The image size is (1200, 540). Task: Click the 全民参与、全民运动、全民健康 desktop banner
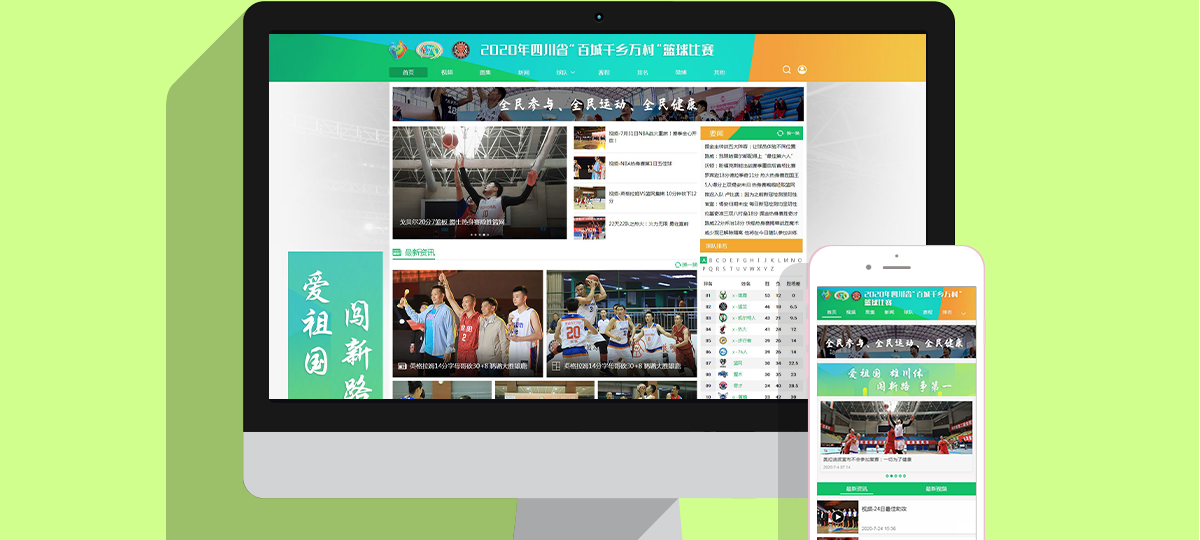[x=597, y=104]
